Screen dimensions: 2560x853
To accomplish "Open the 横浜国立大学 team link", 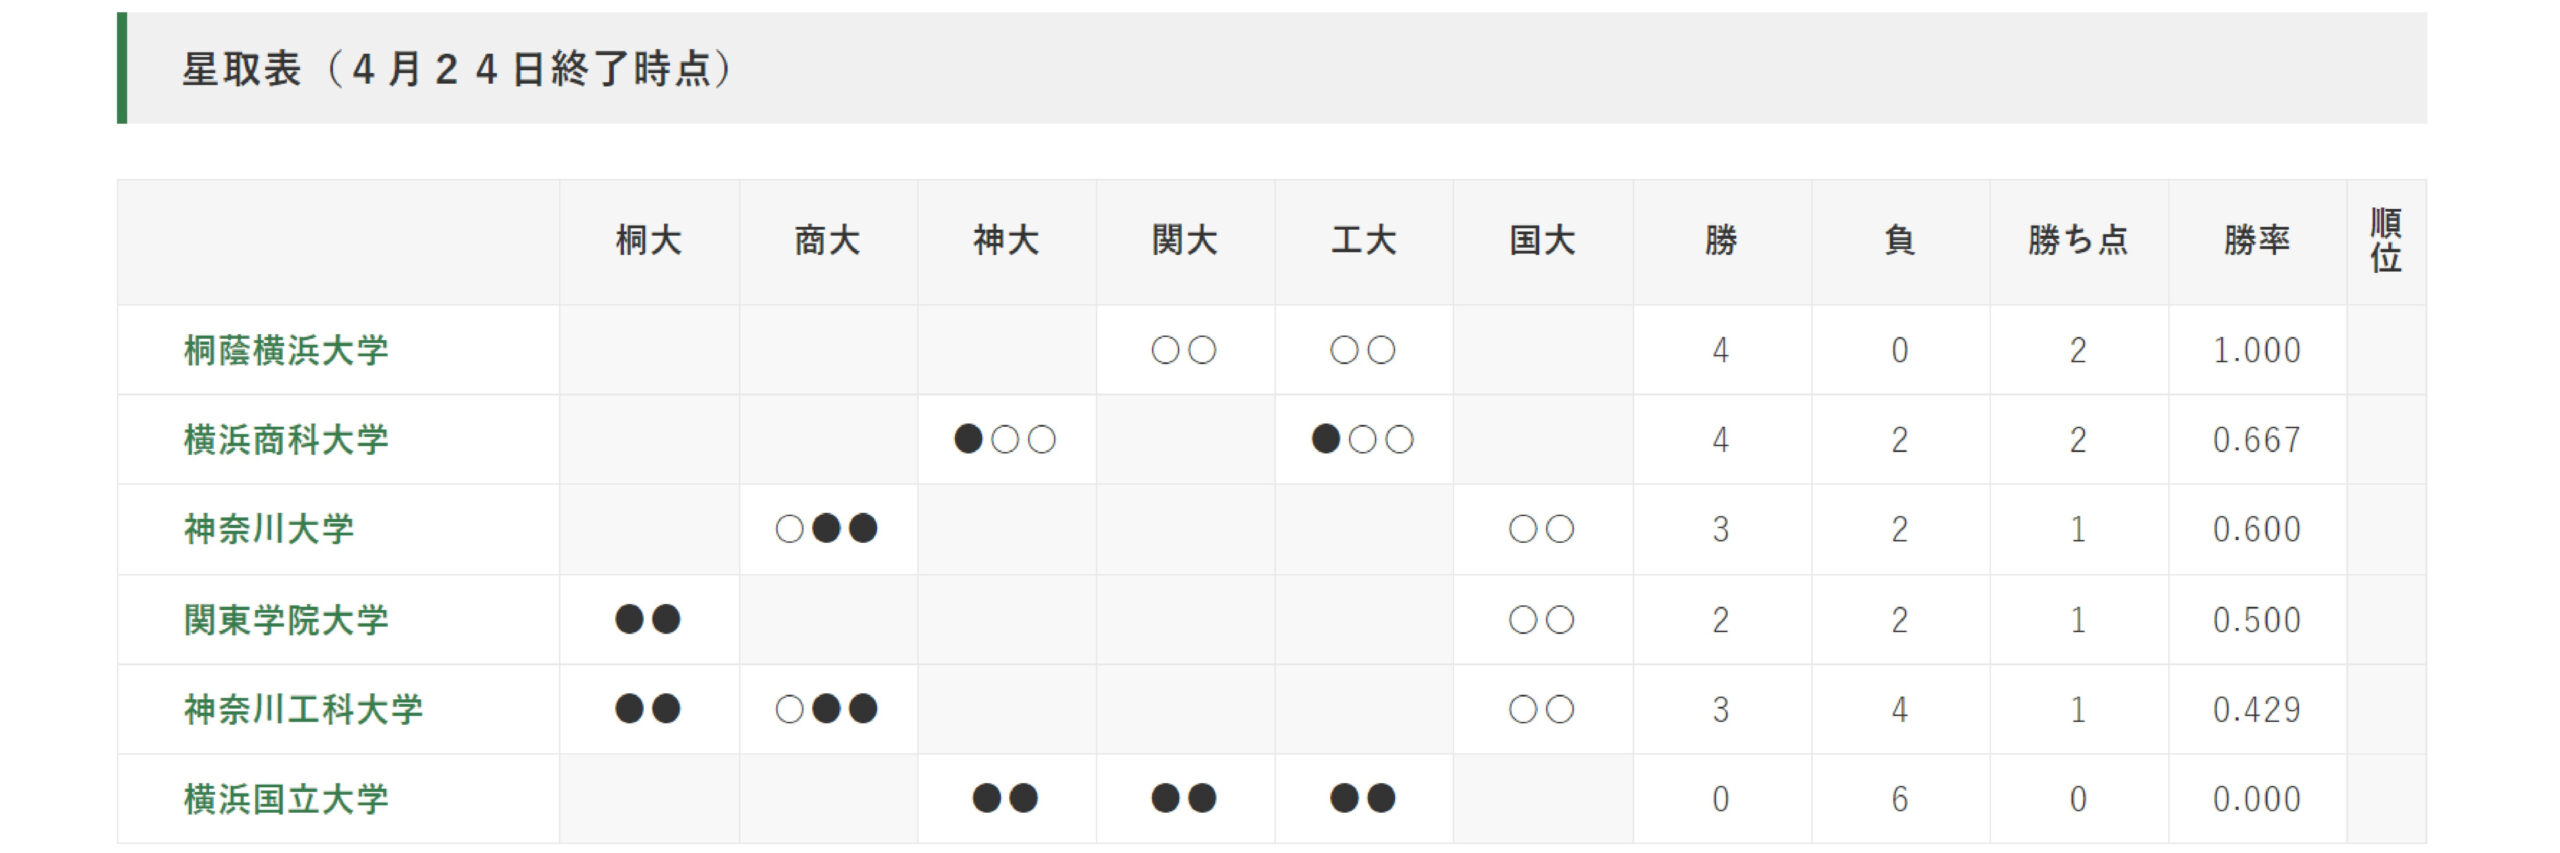I will pos(286,798).
